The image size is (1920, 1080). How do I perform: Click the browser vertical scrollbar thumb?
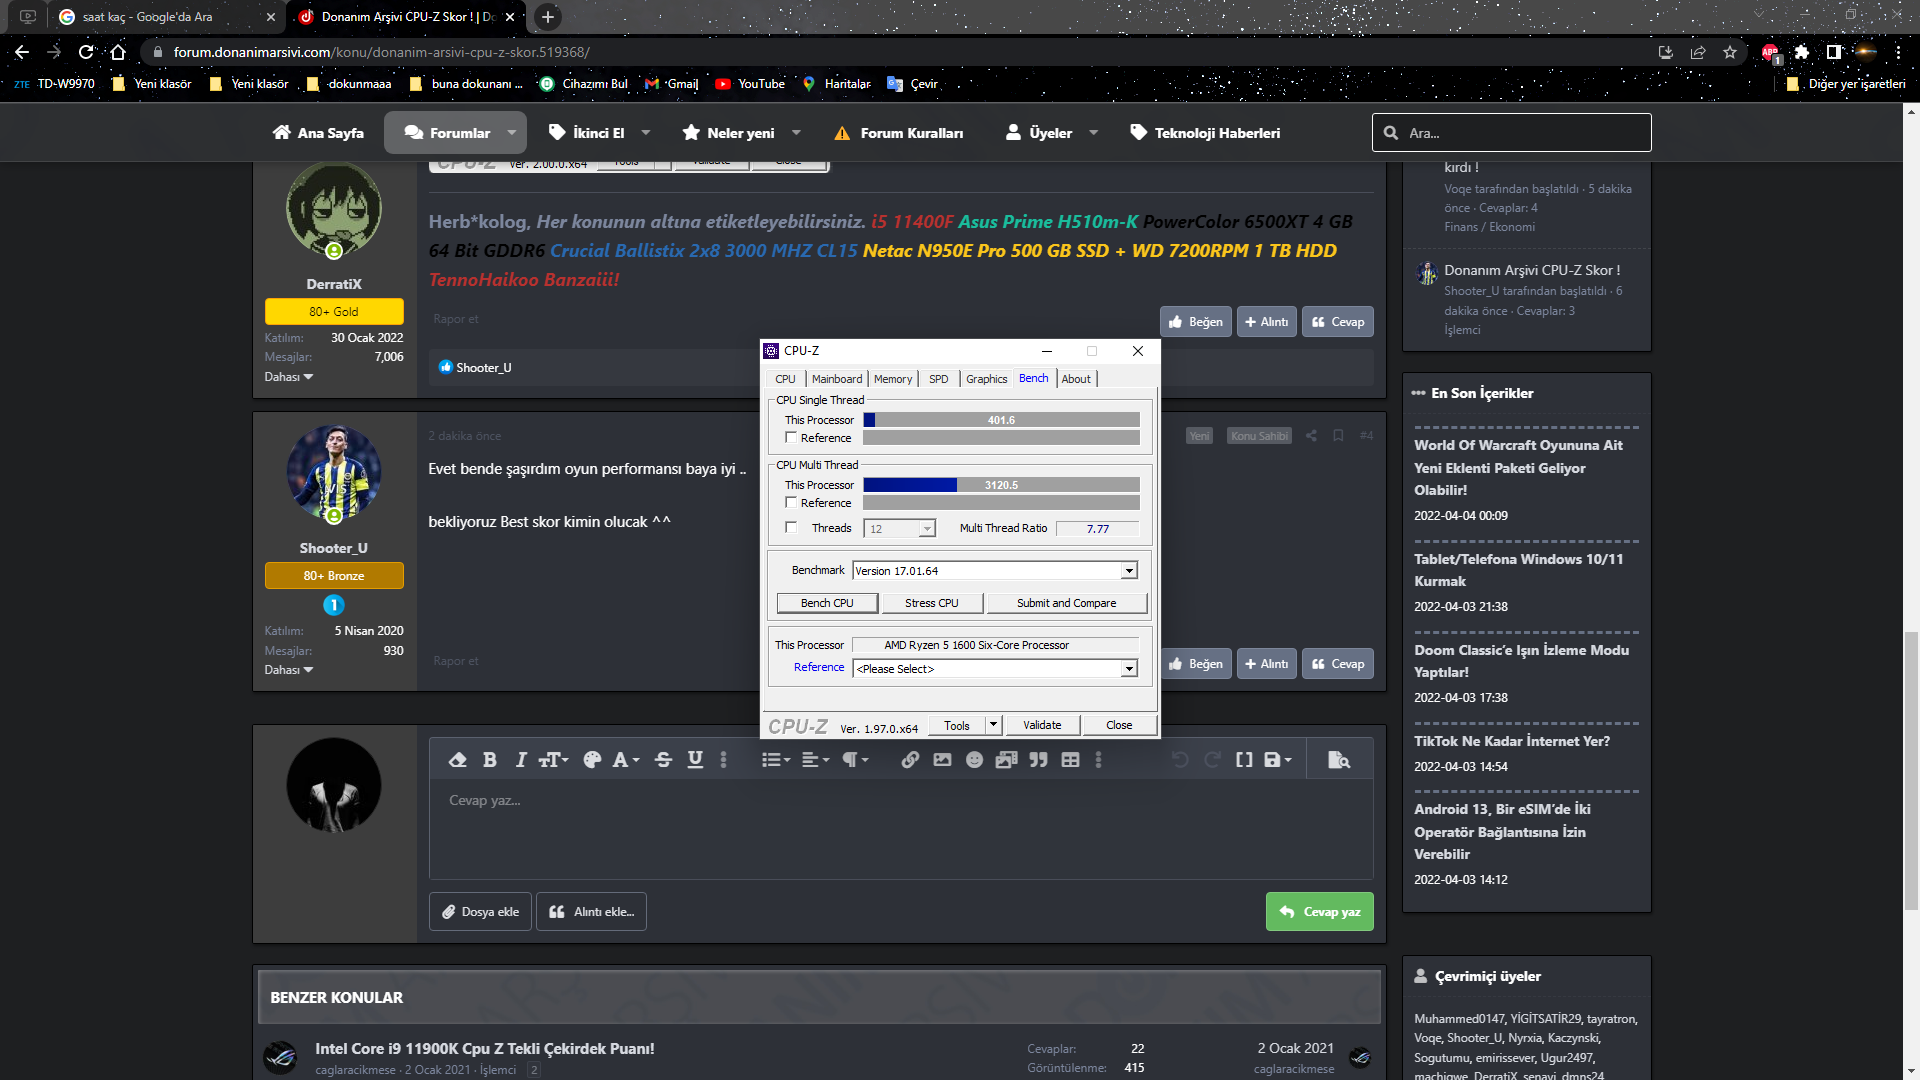tap(1911, 770)
